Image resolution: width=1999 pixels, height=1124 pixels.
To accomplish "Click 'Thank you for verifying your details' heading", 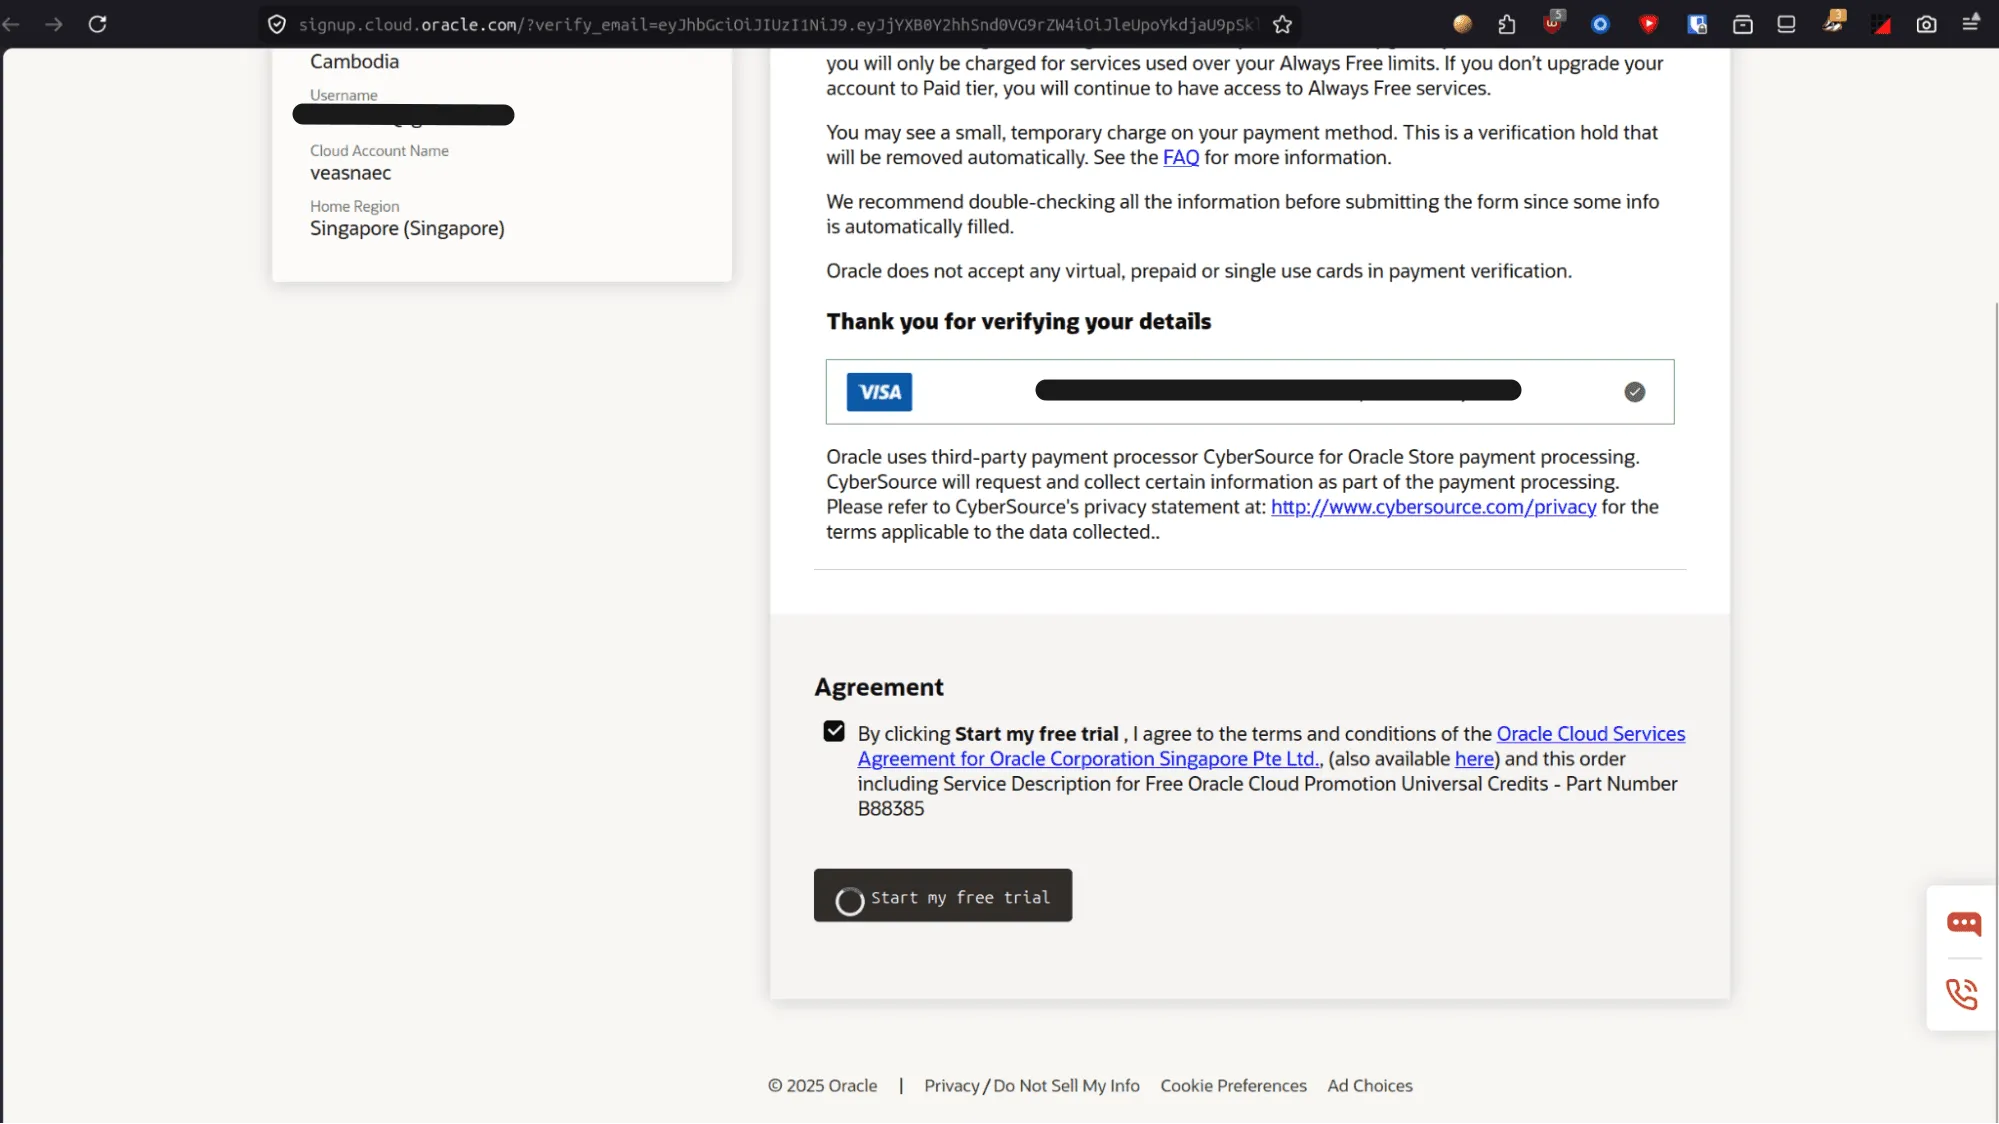I will coord(1018,322).
